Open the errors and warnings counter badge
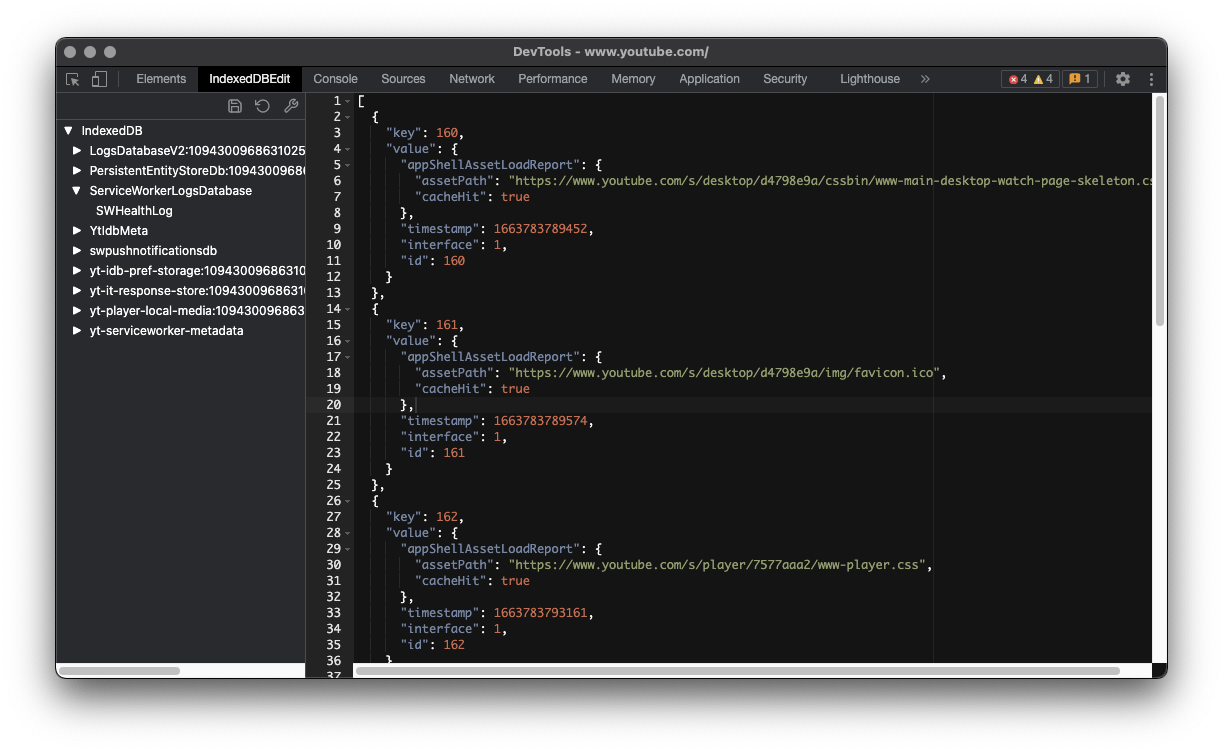 tap(1030, 79)
